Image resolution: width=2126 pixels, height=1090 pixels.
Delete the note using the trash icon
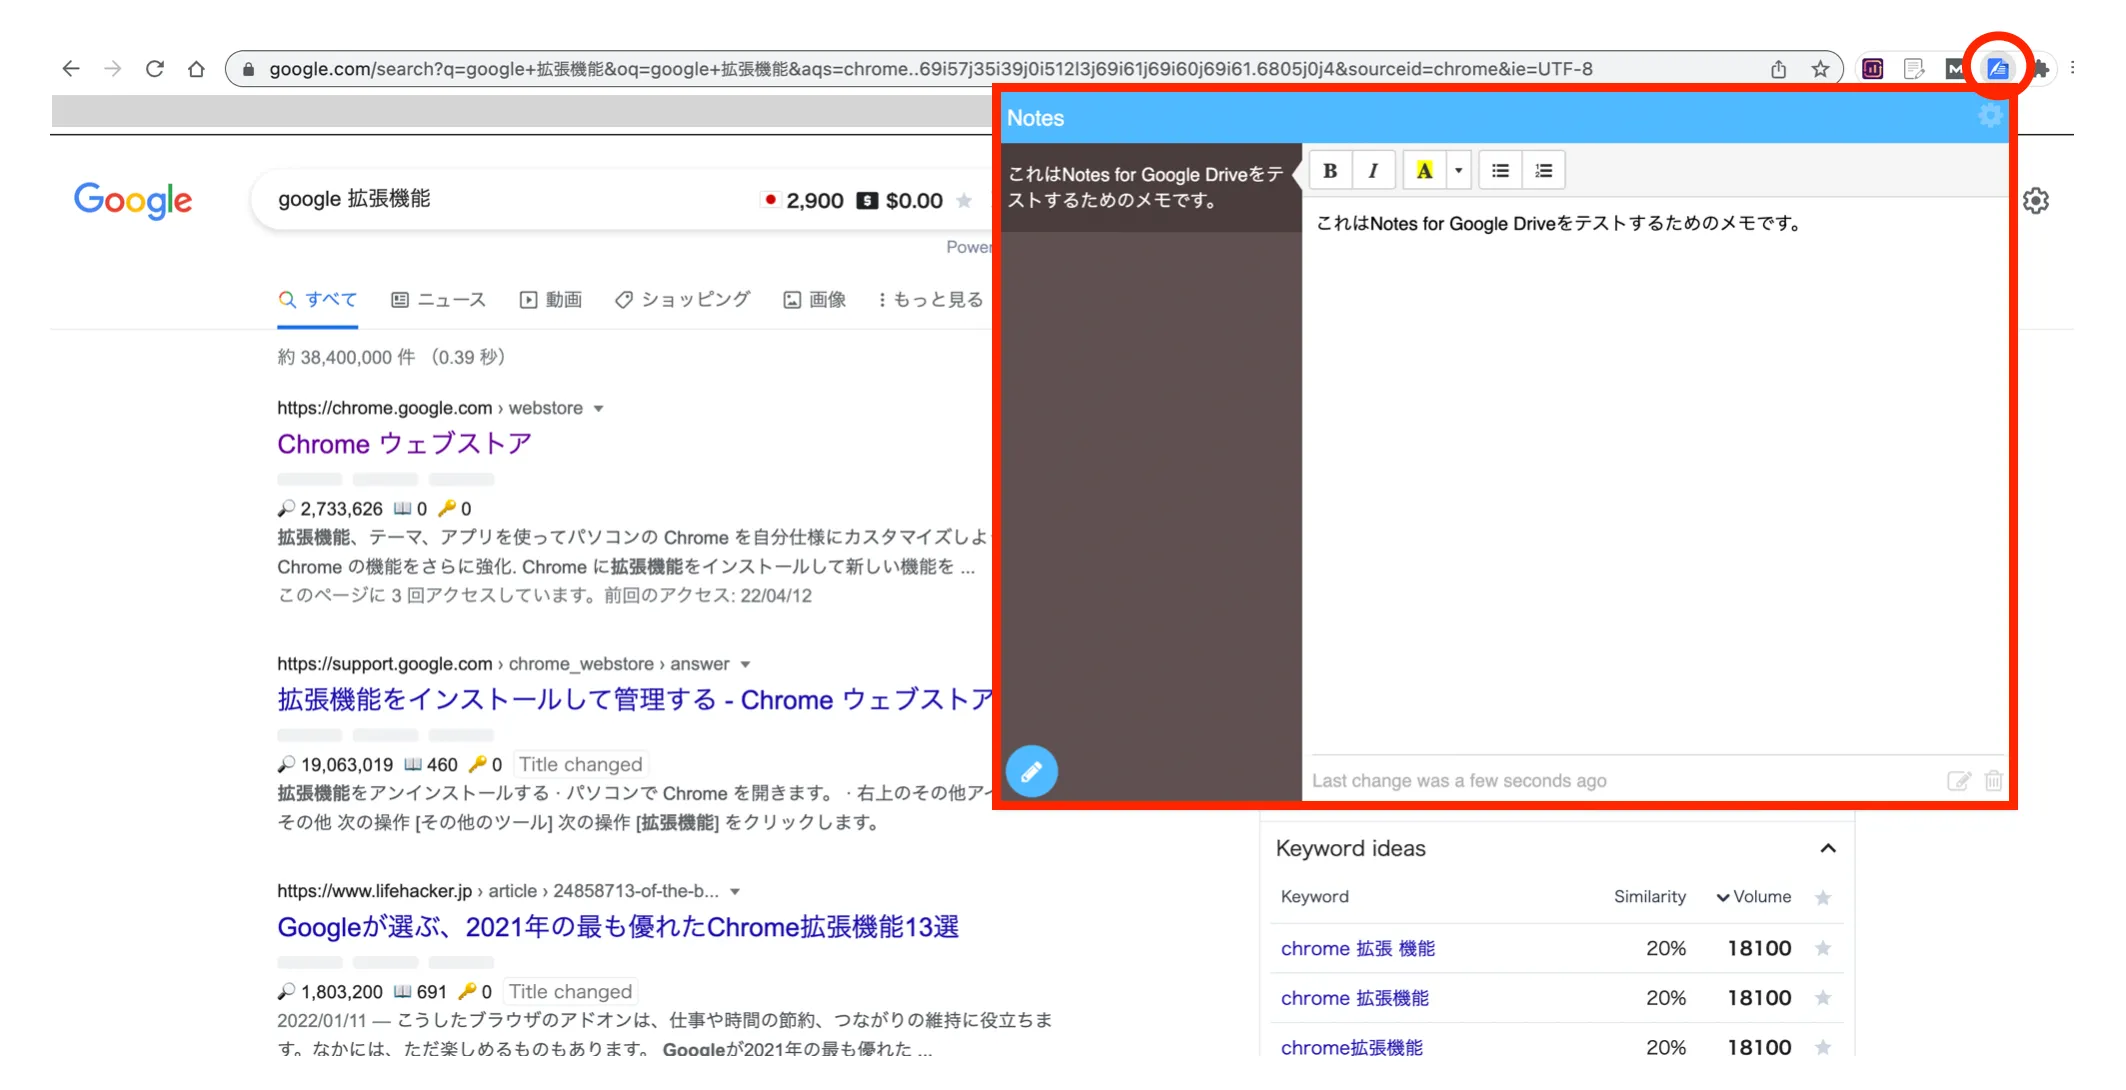coord(1993,781)
